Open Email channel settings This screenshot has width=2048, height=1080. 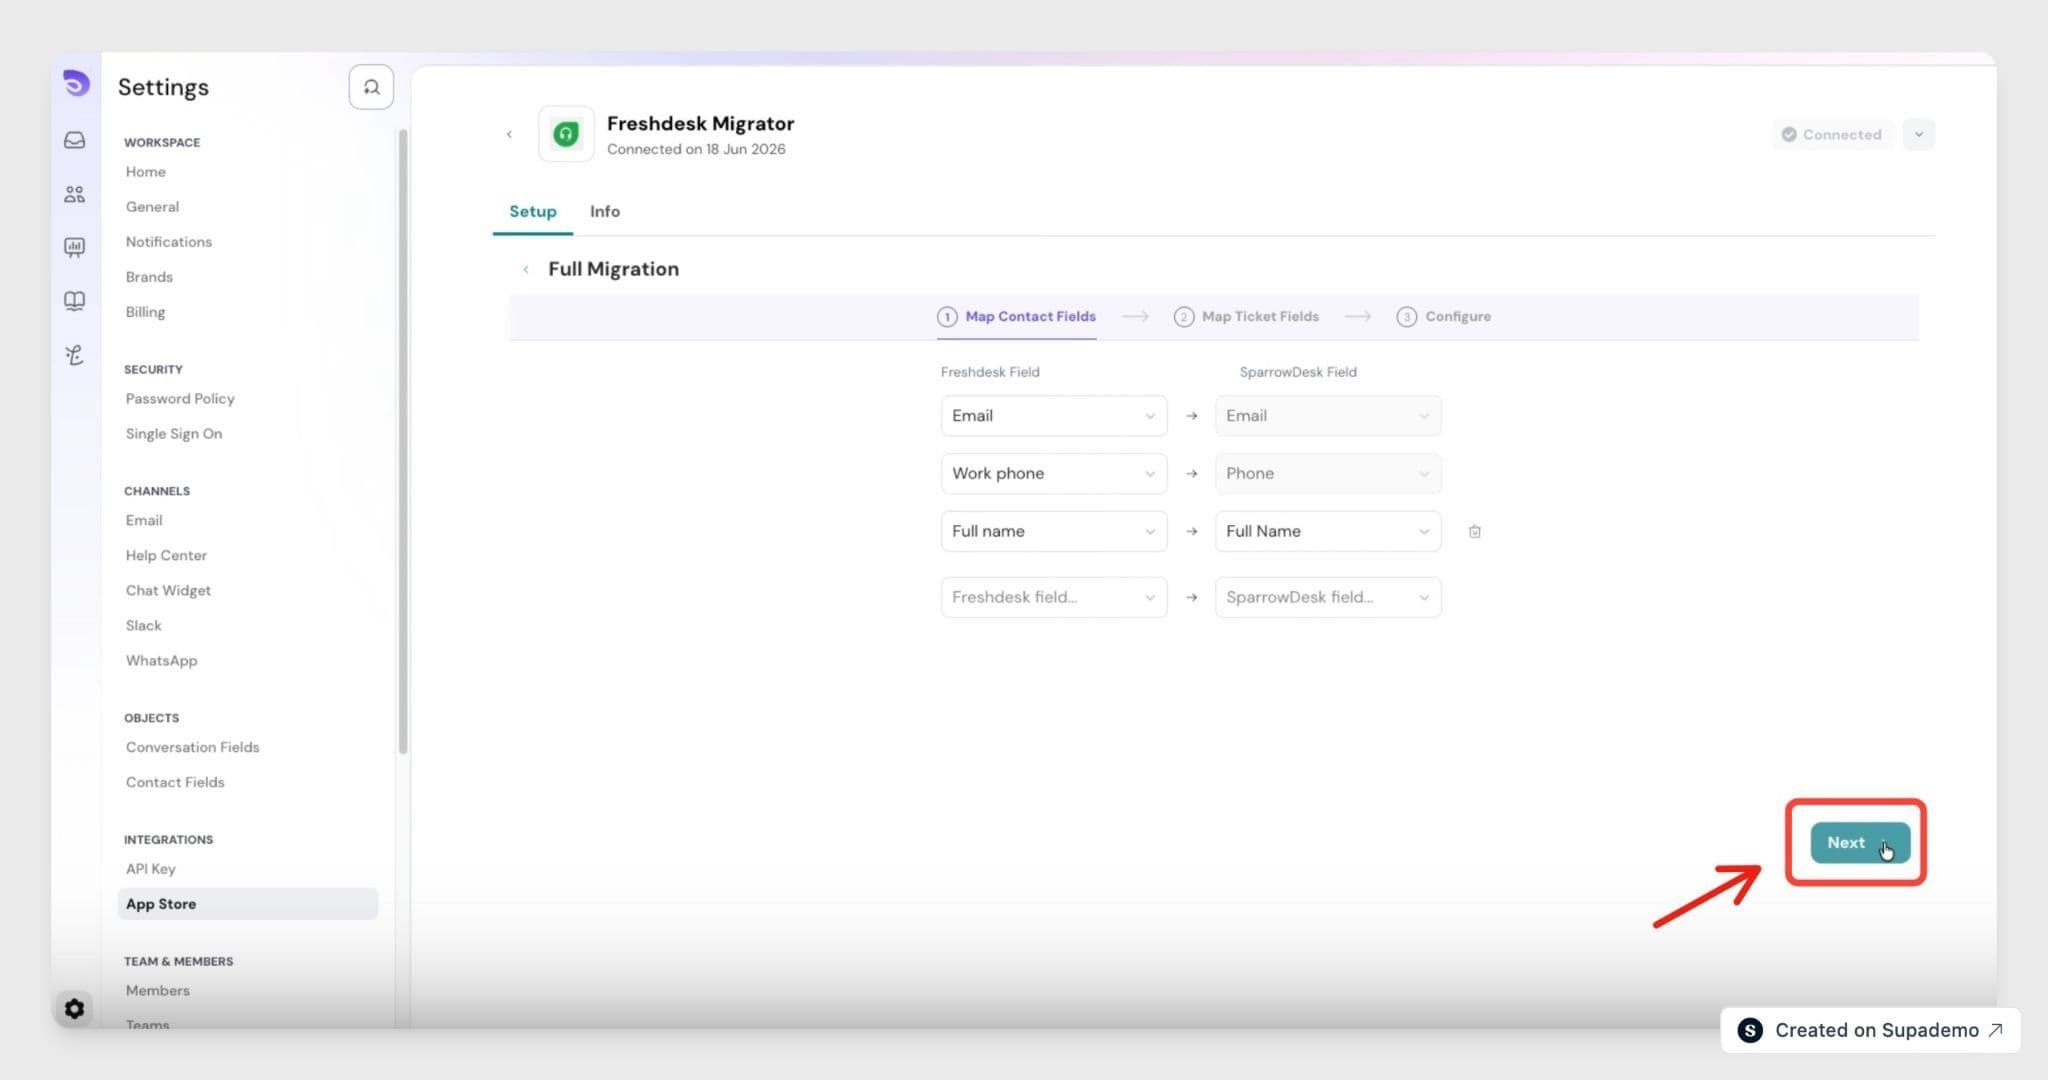(x=144, y=521)
